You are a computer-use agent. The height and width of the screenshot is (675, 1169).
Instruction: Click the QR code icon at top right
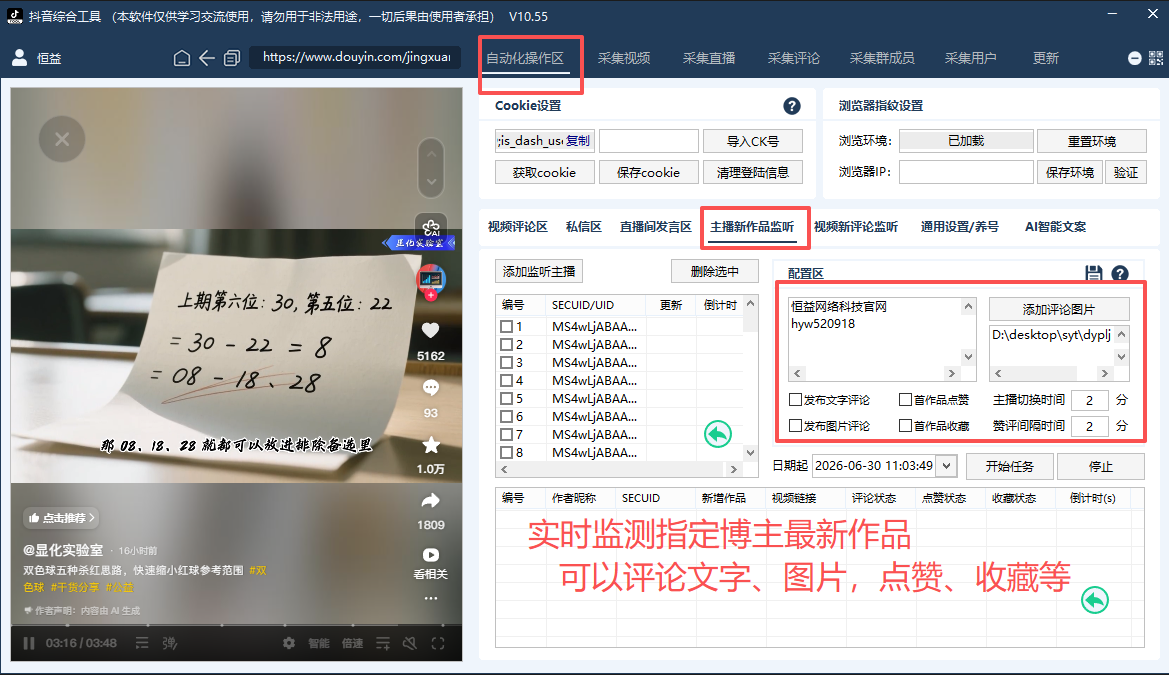1156,58
